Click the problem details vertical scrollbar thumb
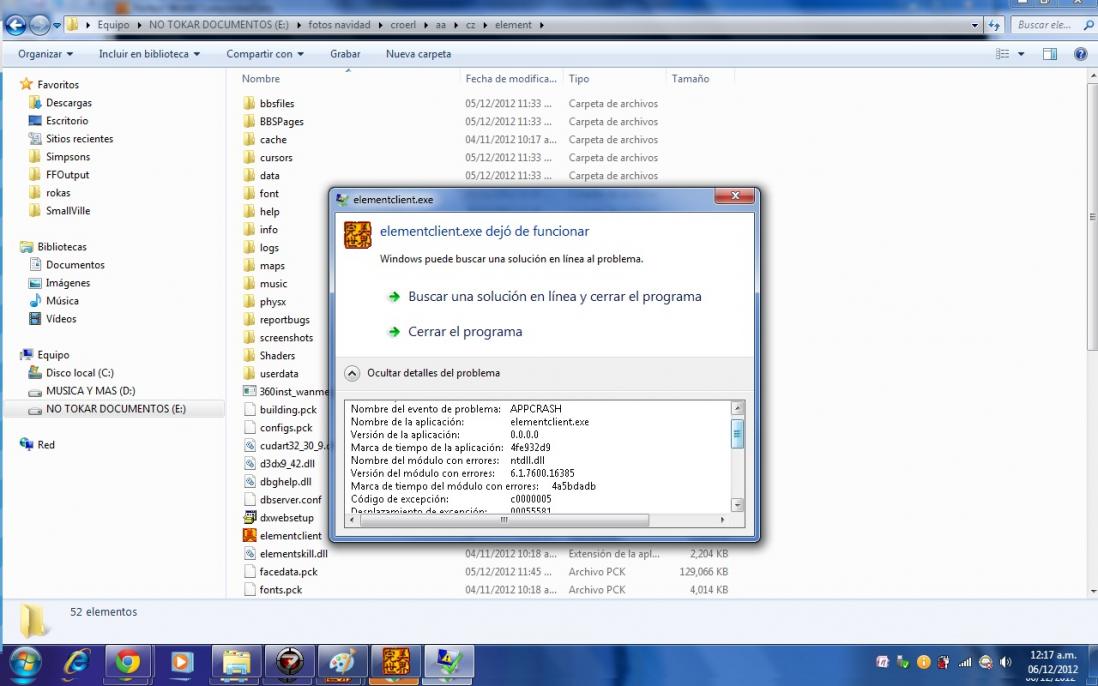The height and width of the screenshot is (686, 1098). click(737, 433)
